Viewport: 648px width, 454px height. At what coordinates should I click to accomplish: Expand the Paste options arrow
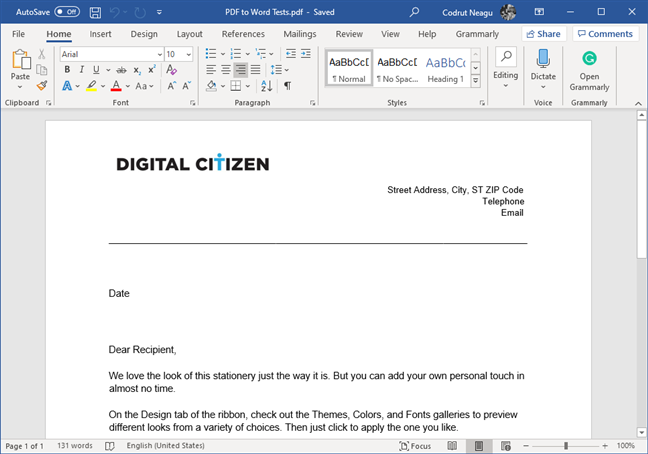[x=20, y=87]
